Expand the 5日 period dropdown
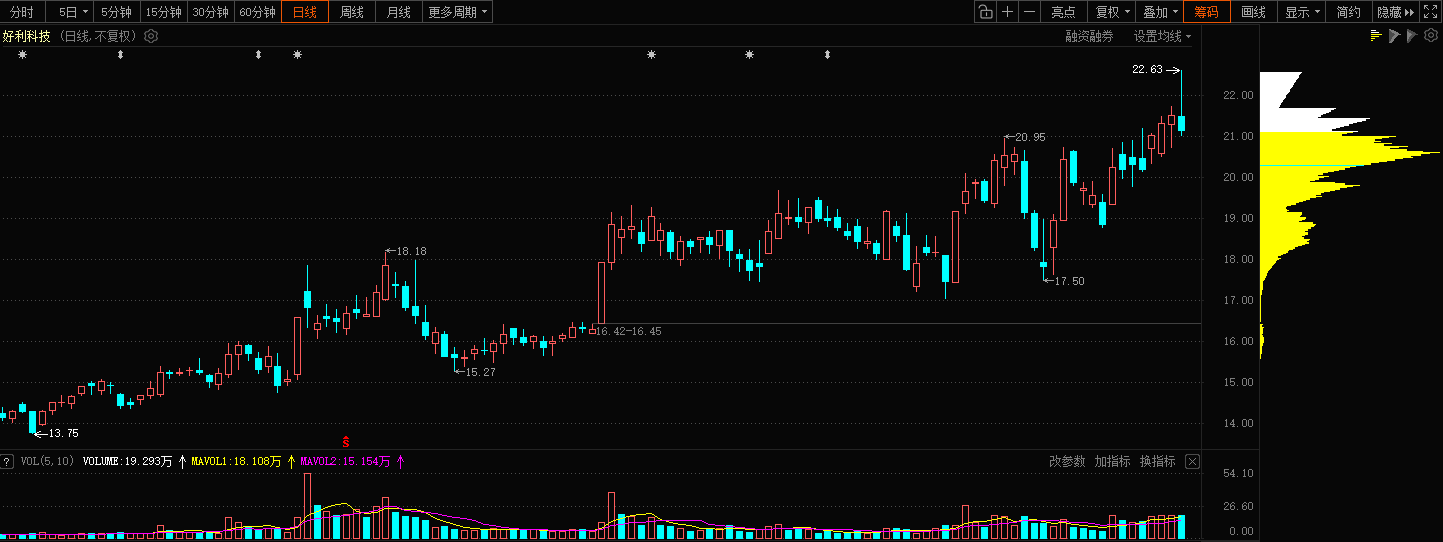This screenshot has width=1443, height=542. coord(73,12)
